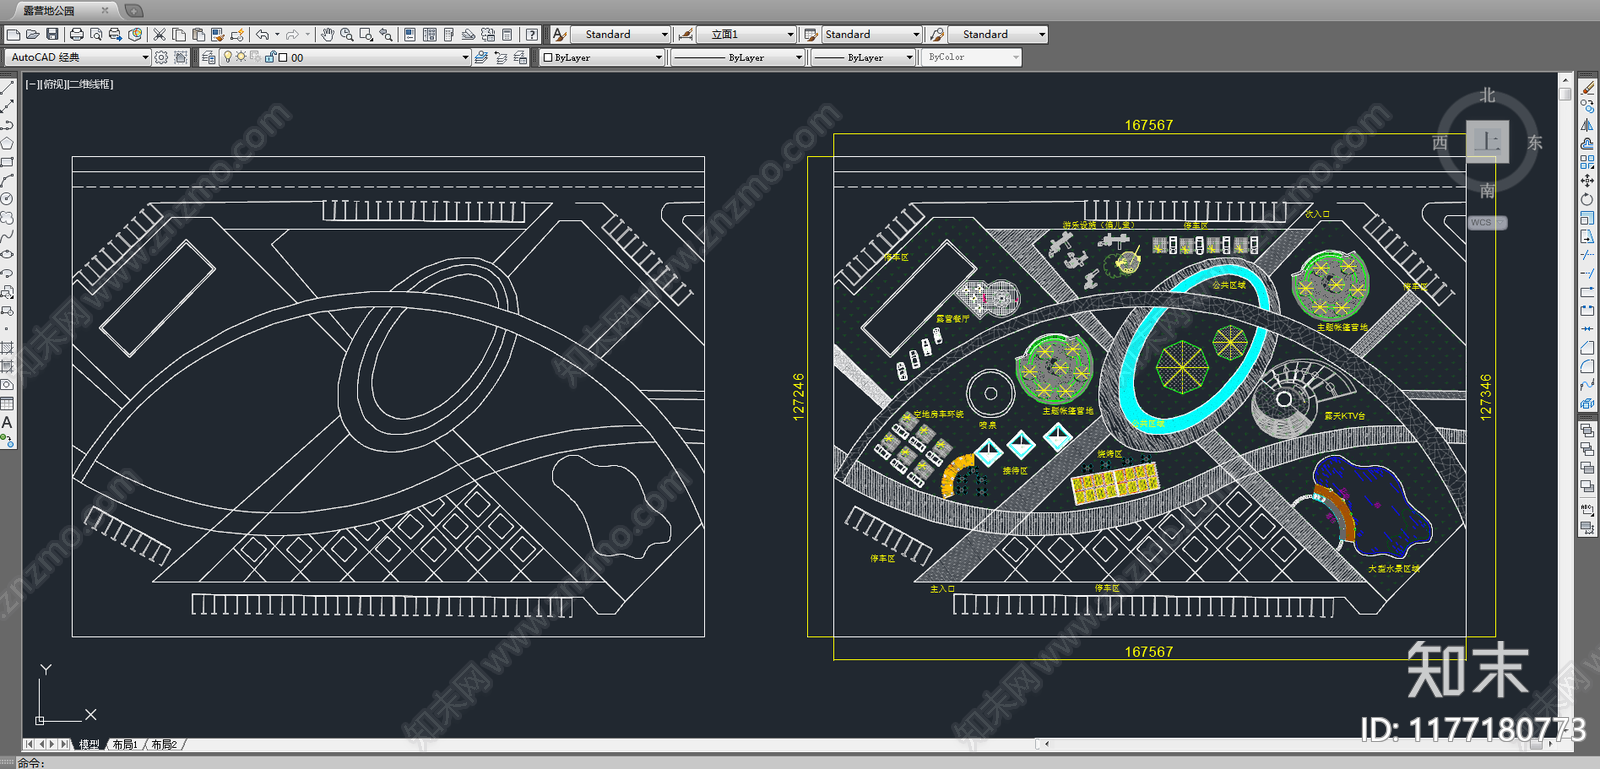
Task: Select the Rectangle draw tool
Action: tap(7, 161)
